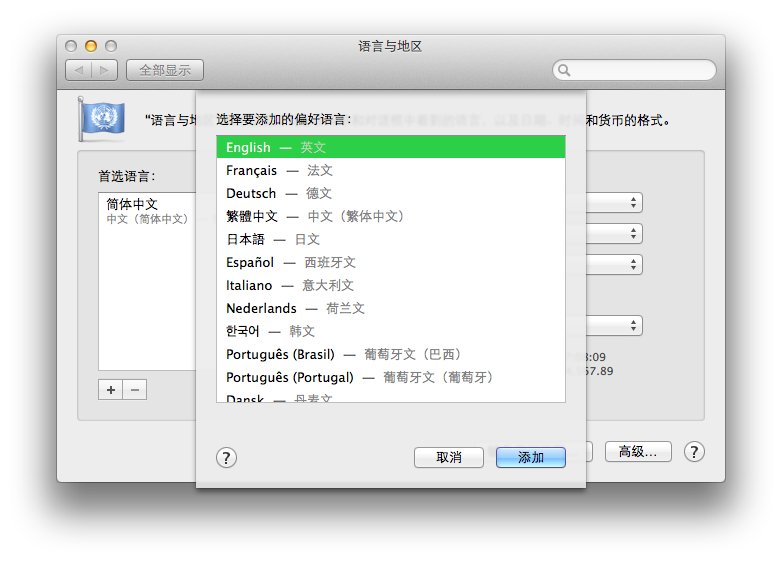
Task: Click the minus button to remove language
Action: [135, 389]
